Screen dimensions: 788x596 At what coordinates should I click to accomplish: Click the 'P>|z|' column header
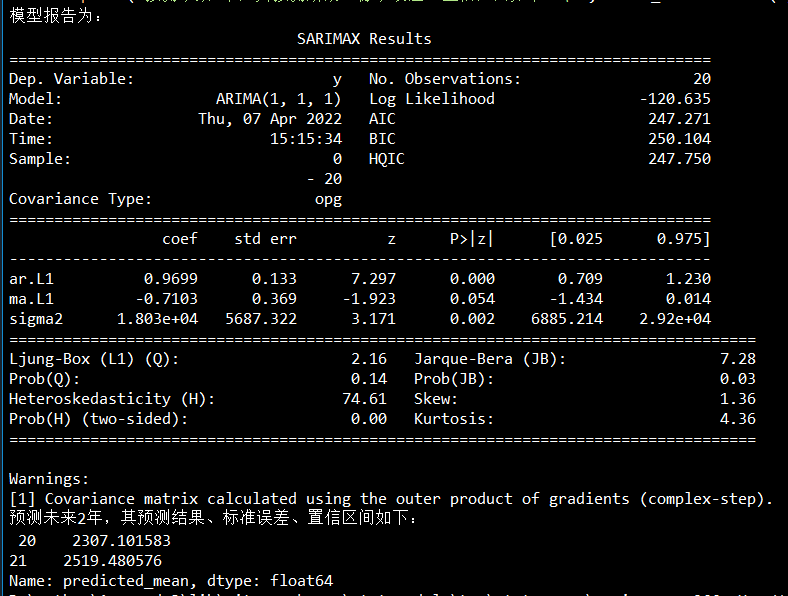point(471,239)
